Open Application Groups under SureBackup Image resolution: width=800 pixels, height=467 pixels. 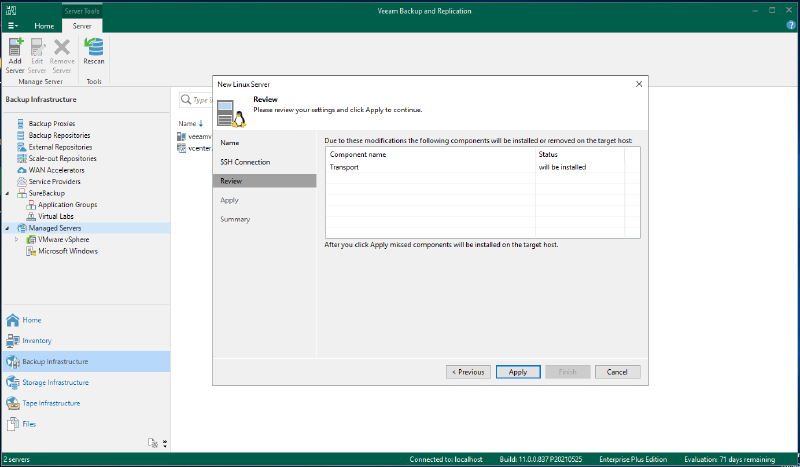(x=67, y=205)
